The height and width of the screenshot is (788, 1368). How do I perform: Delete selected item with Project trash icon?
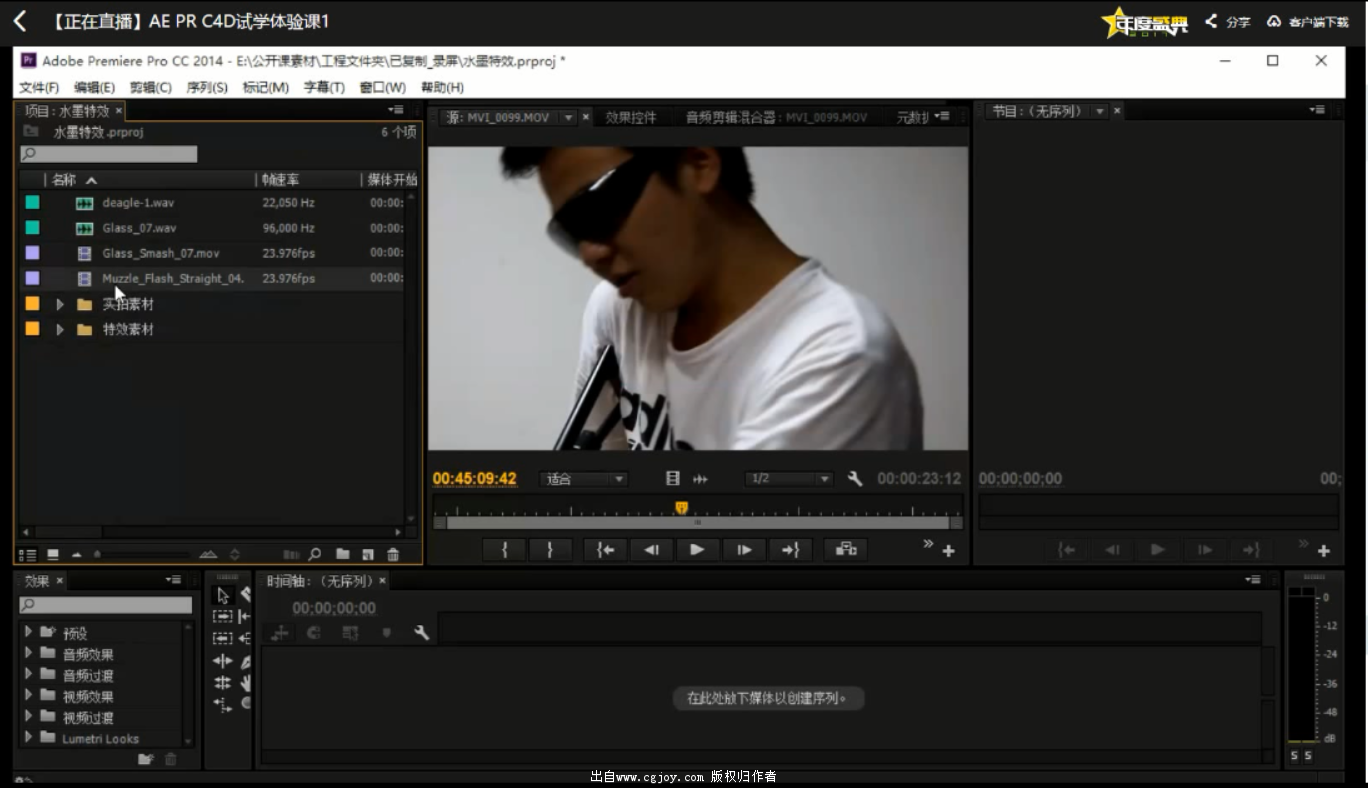(x=393, y=554)
